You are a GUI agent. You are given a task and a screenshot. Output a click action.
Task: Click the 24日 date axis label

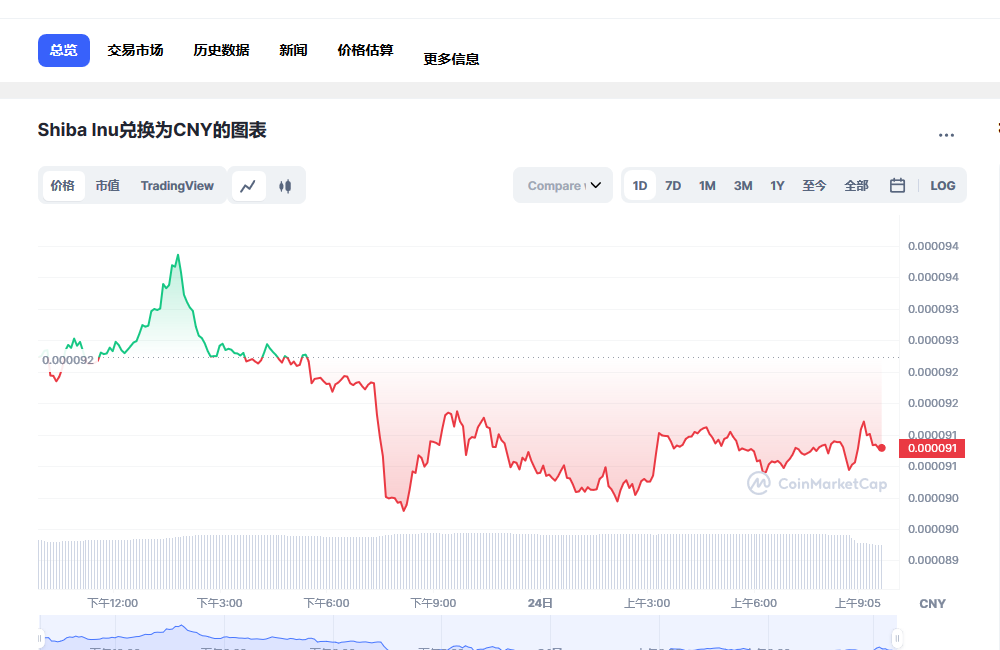(x=540, y=603)
